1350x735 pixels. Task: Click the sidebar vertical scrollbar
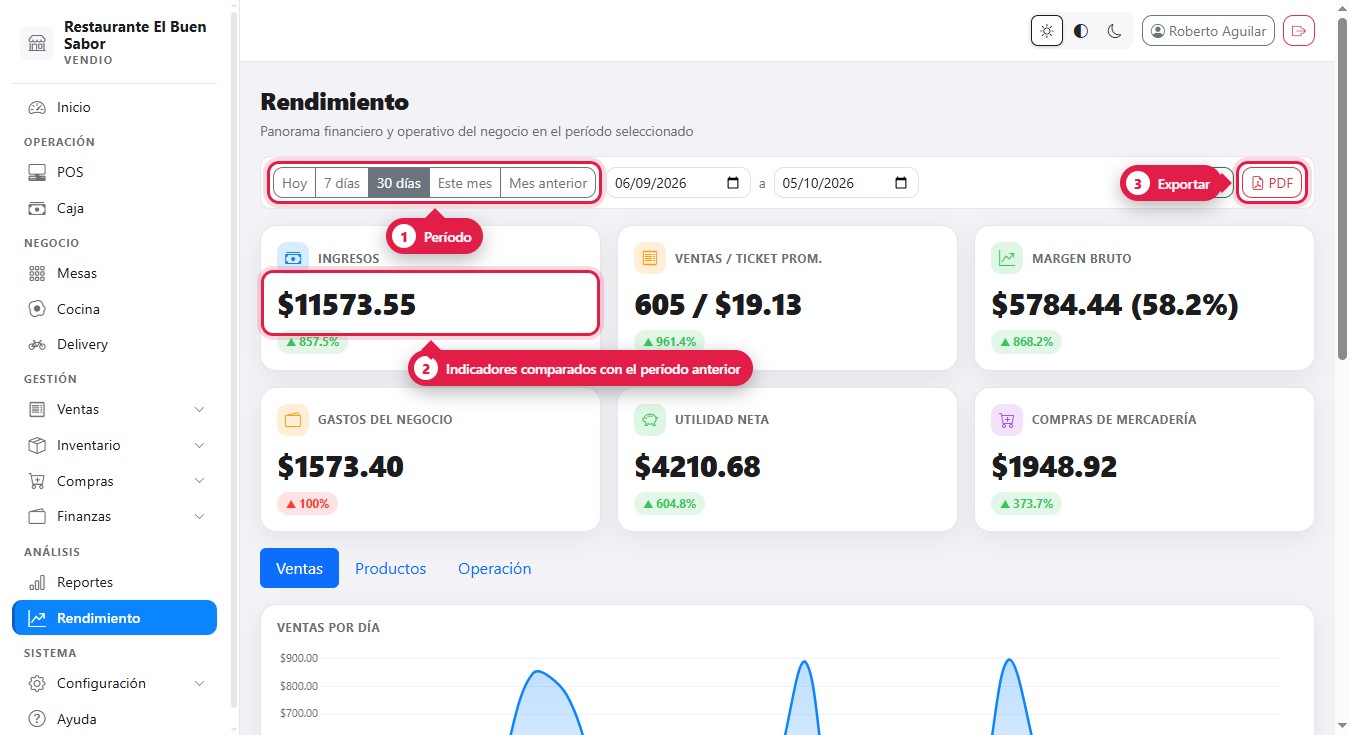(x=234, y=360)
